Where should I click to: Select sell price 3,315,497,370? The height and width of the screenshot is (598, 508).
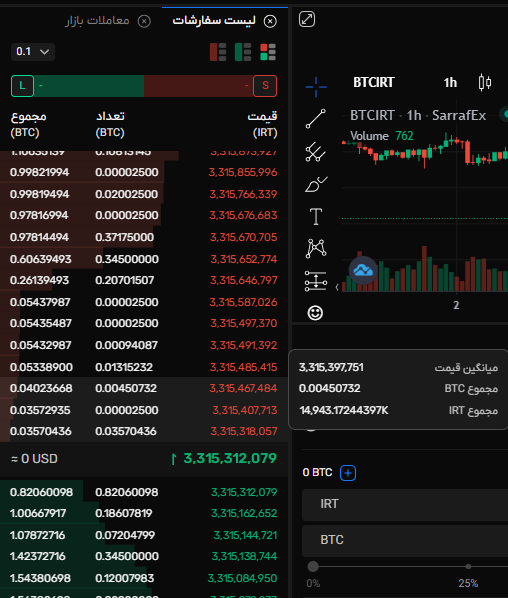coord(244,323)
